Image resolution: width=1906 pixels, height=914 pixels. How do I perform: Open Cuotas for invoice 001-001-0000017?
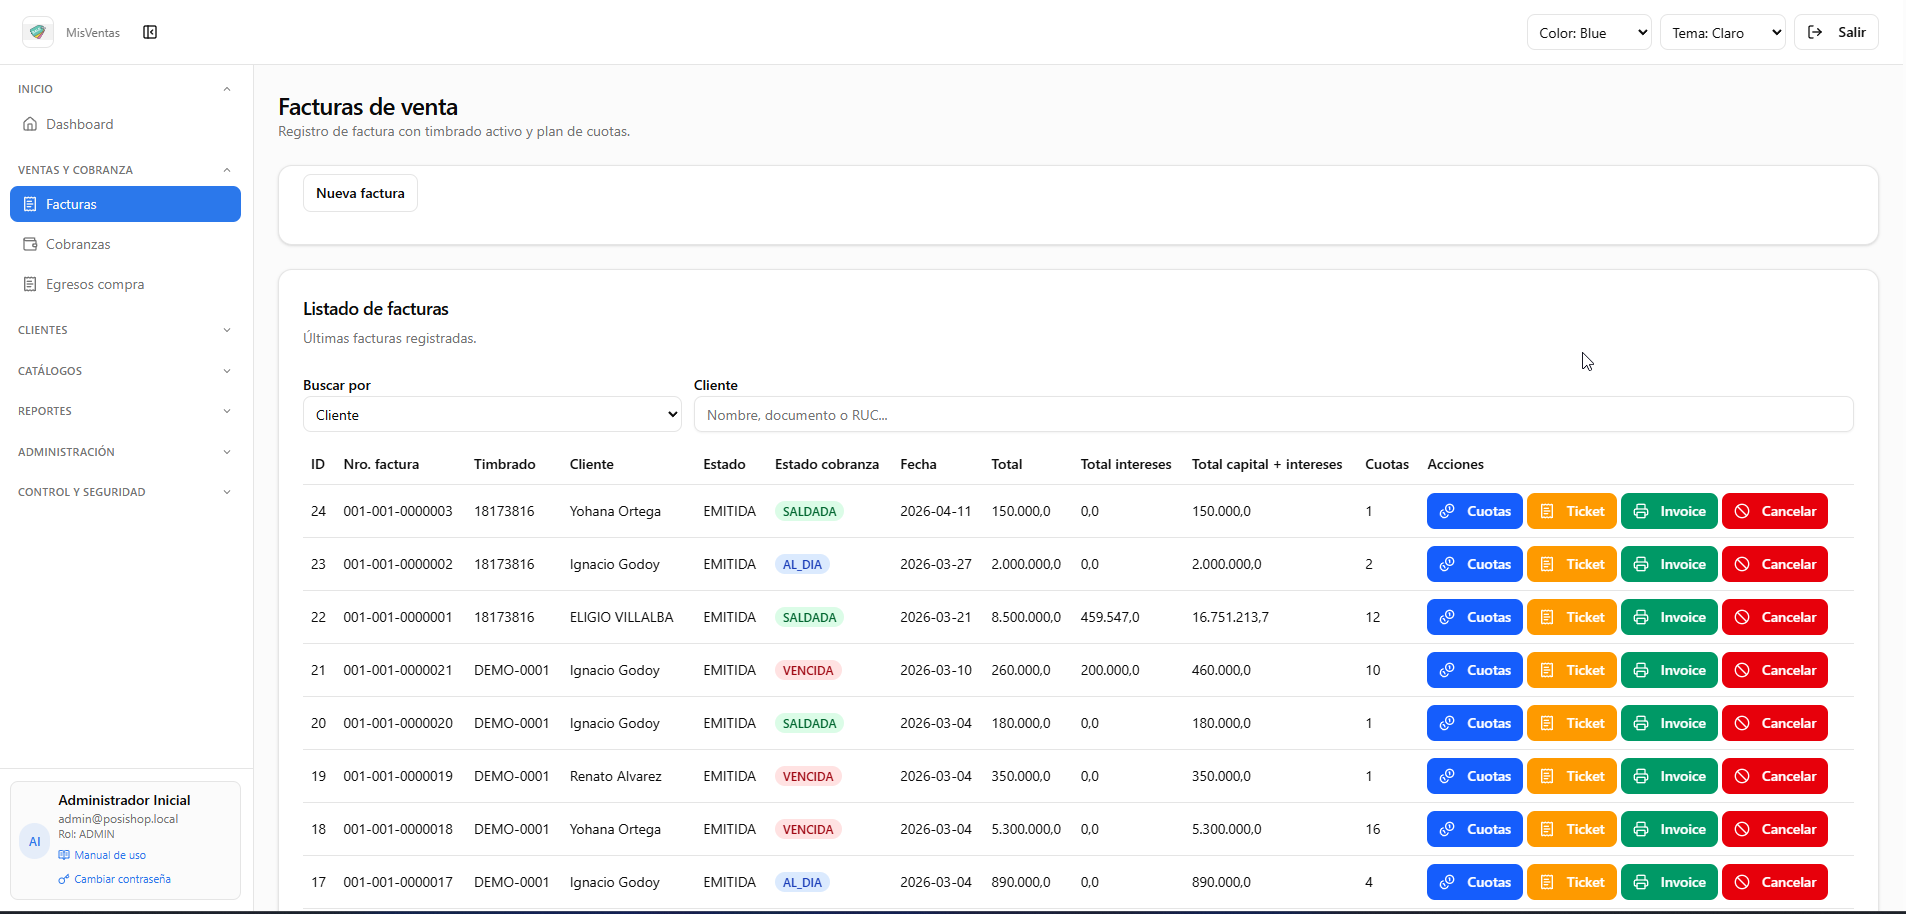pos(1475,882)
